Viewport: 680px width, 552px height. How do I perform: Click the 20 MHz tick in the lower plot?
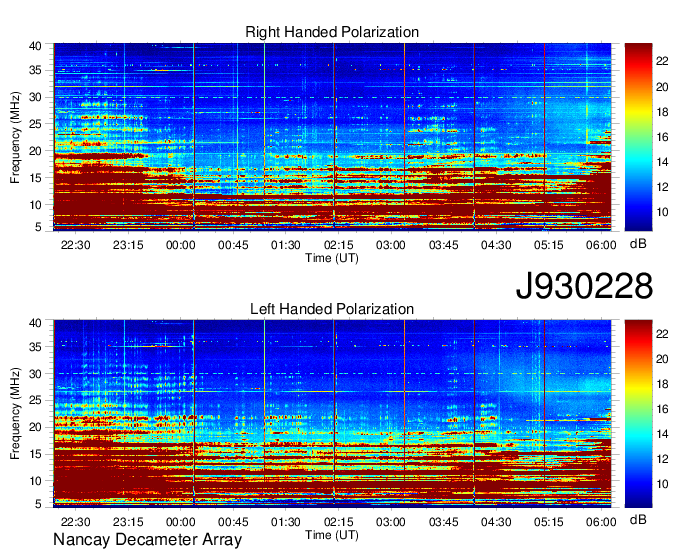pyautogui.click(x=35, y=427)
